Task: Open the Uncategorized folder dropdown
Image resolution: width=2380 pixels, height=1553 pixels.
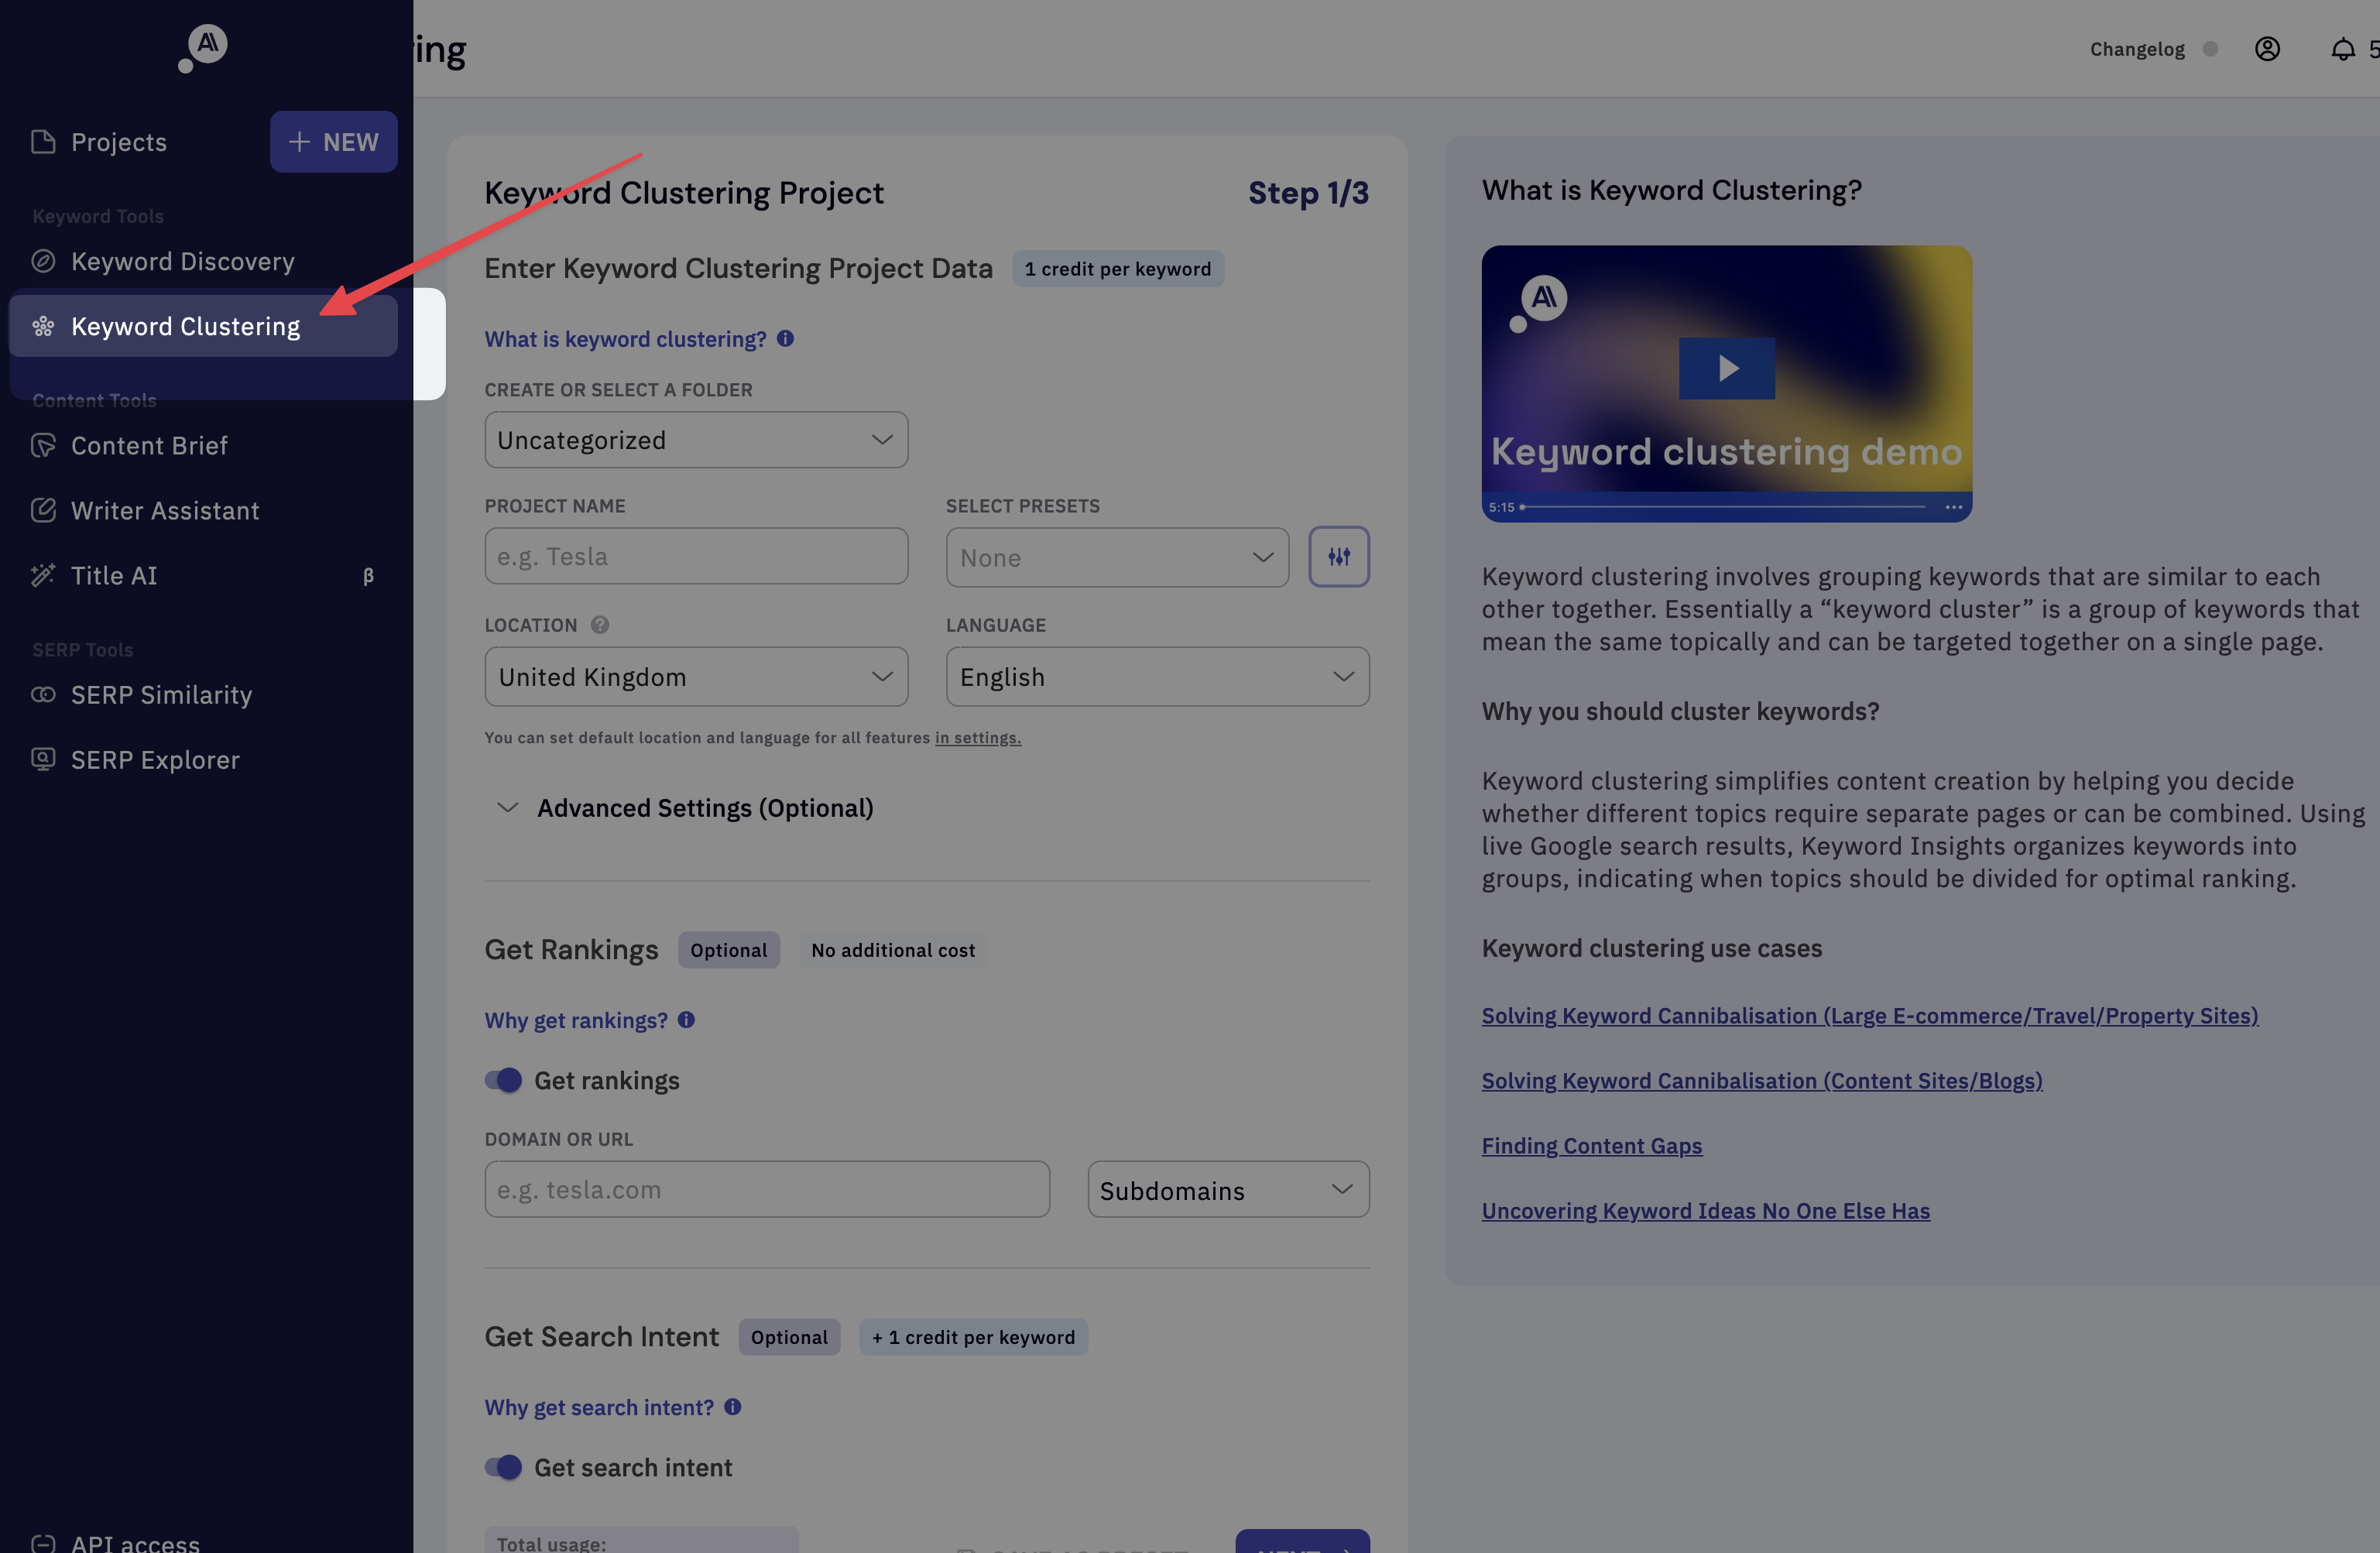Action: (695, 440)
